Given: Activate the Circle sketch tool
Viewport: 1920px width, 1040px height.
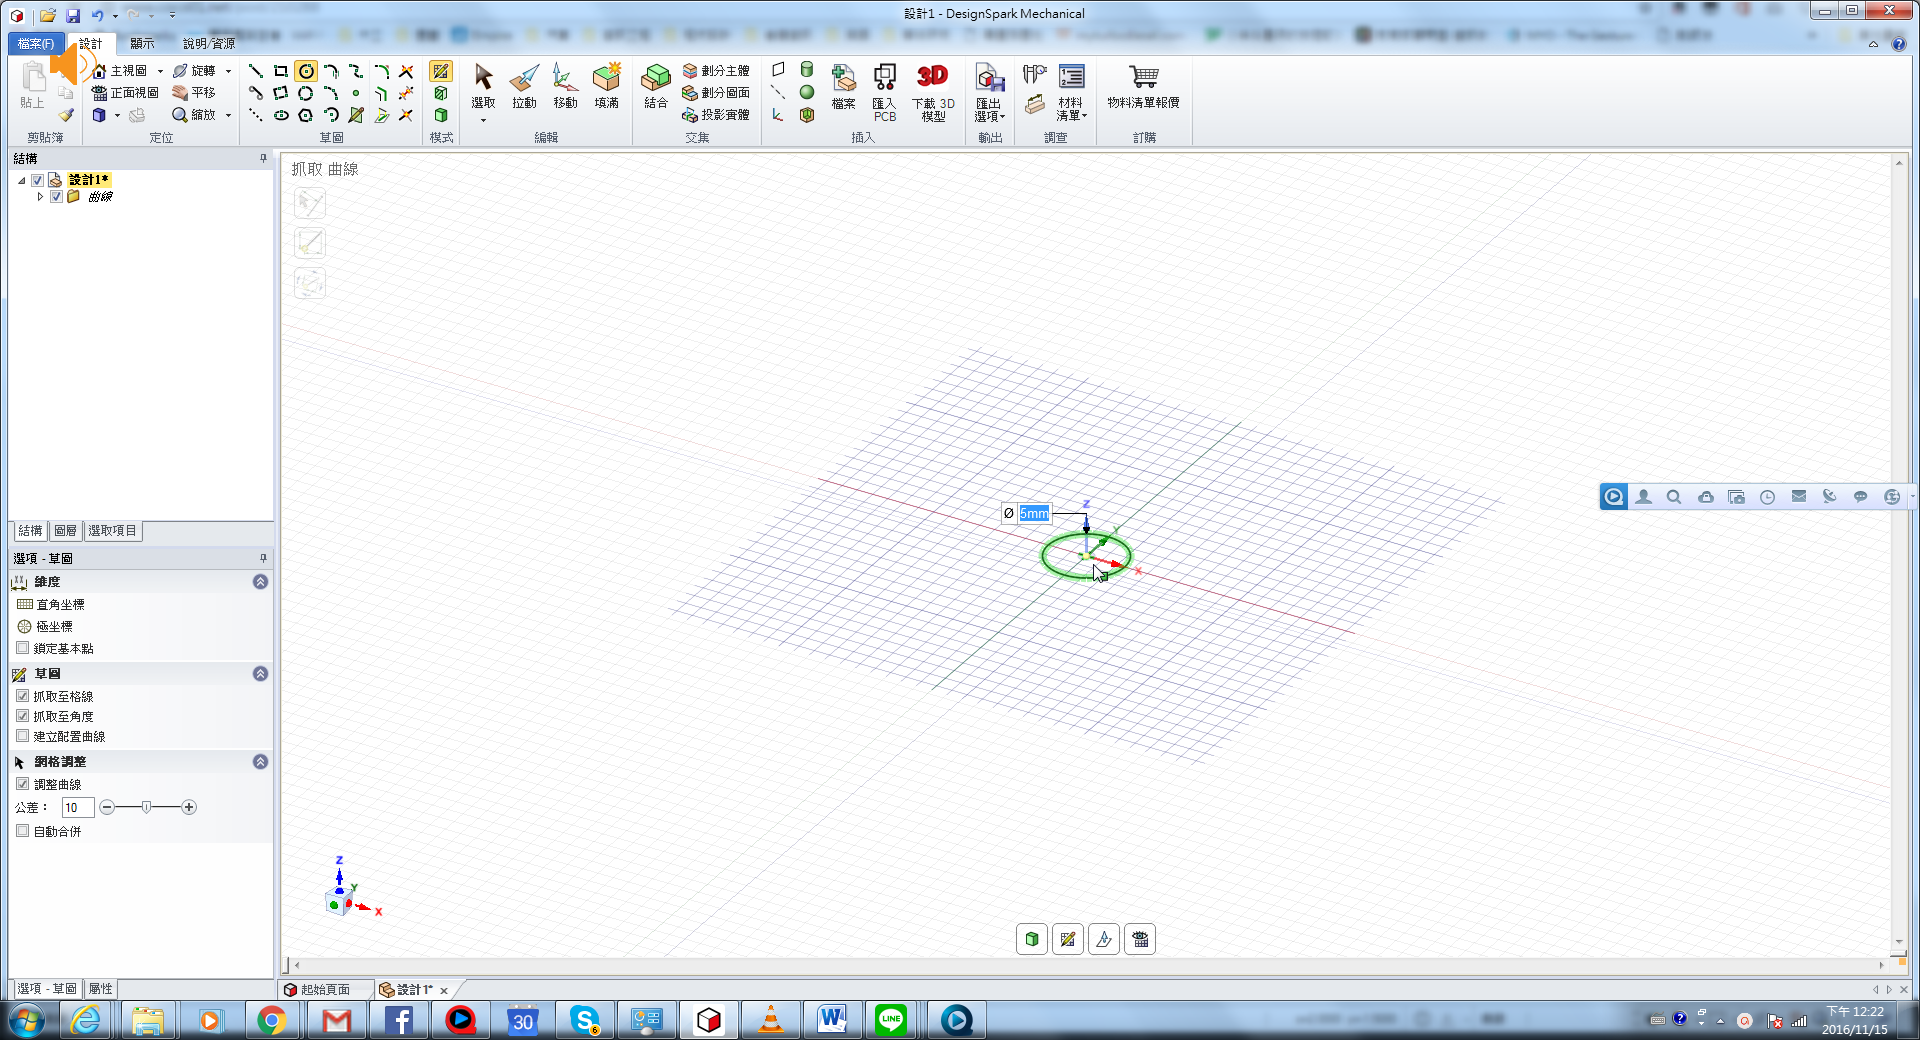Looking at the screenshot, I should pyautogui.click(x=306, y=71).
